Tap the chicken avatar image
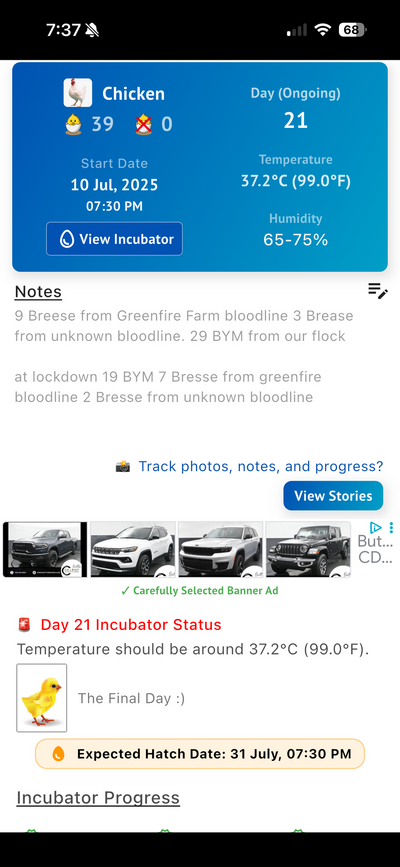This screenshot has width=400, height=867. [x=77, y=92]
